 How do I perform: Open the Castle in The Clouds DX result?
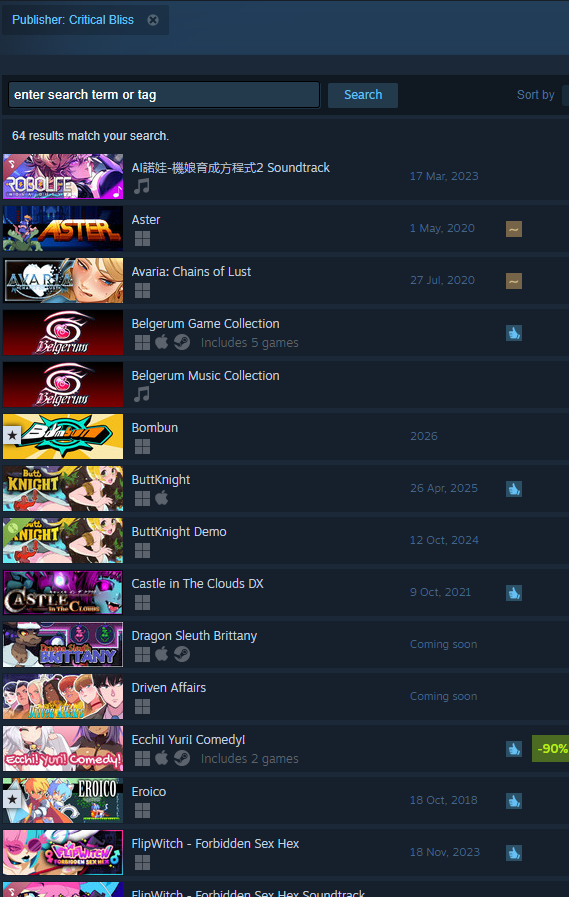(x=286, y=593)
